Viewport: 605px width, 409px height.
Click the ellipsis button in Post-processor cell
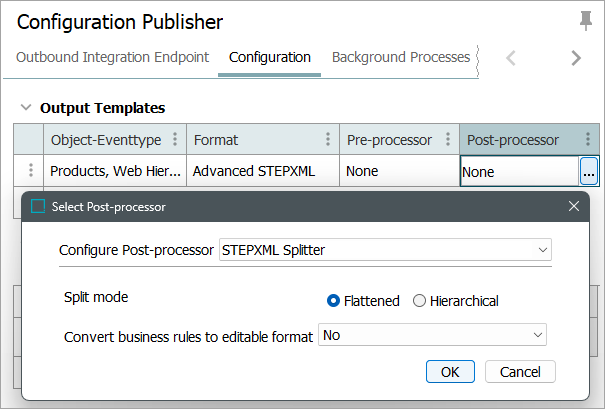pos(589,172)
